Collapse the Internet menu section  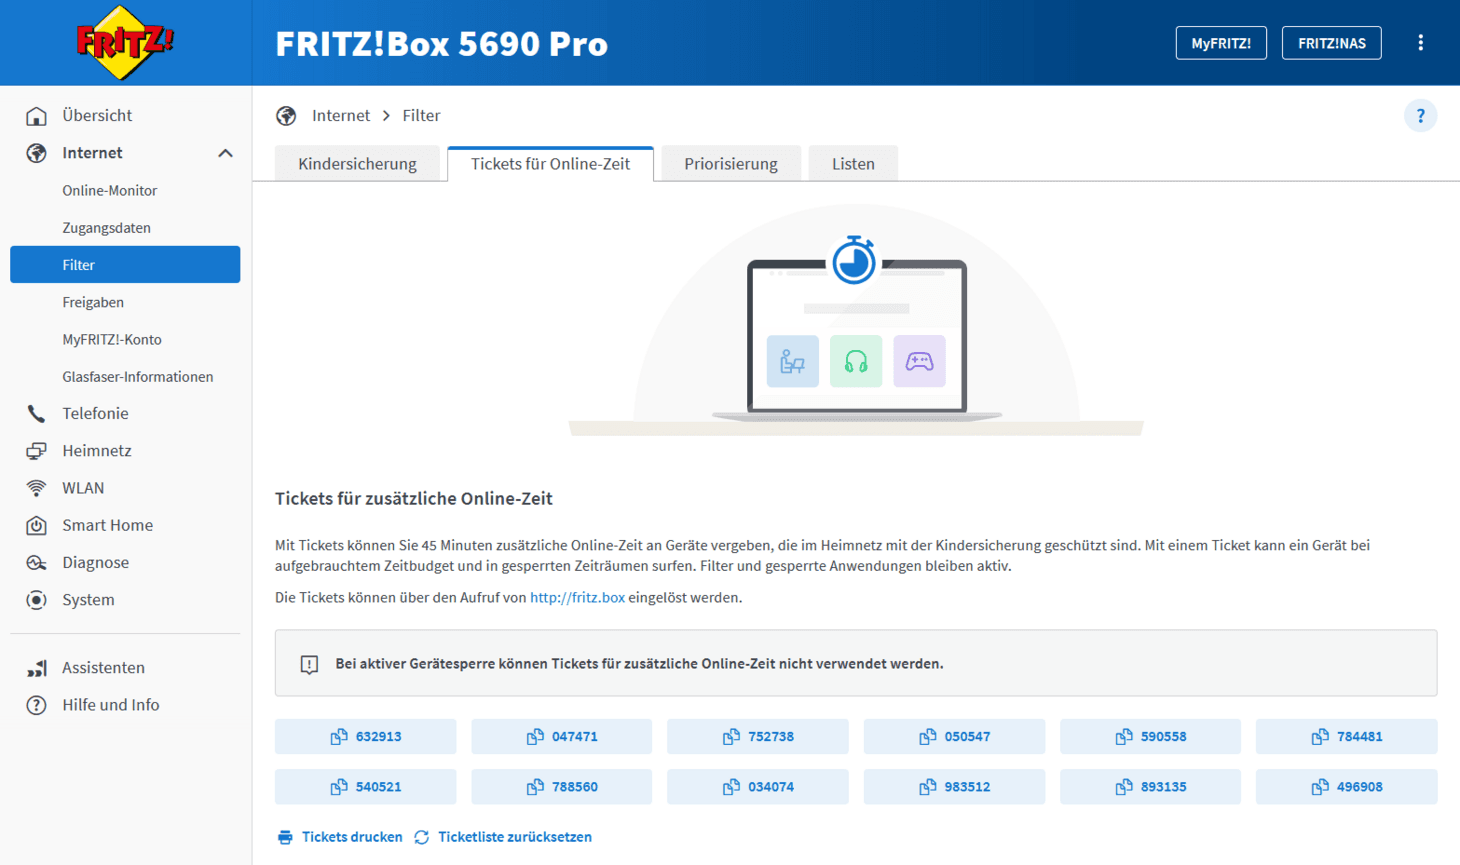[x=225, y=153]
